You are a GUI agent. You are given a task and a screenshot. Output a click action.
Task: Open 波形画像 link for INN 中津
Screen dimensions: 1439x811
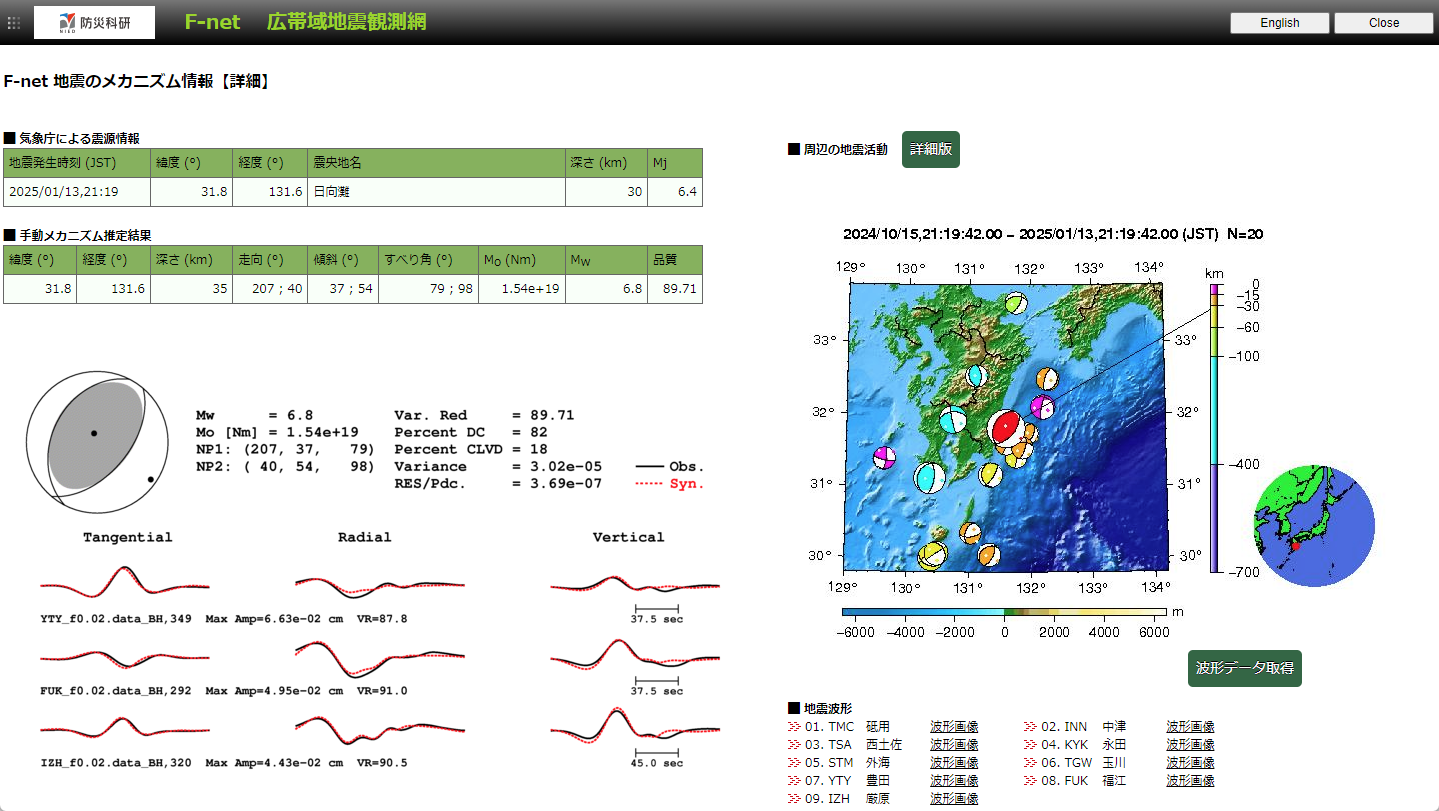pyautogui.click(x=1190, y=727)
